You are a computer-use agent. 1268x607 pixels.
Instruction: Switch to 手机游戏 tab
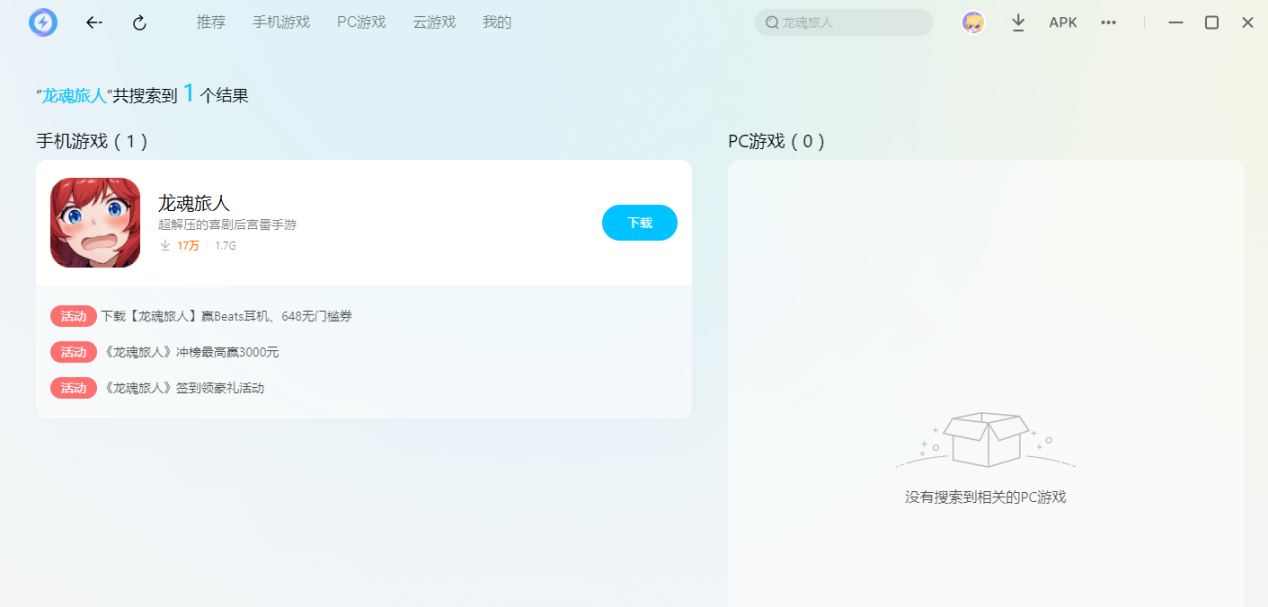(x=281, y=22)
